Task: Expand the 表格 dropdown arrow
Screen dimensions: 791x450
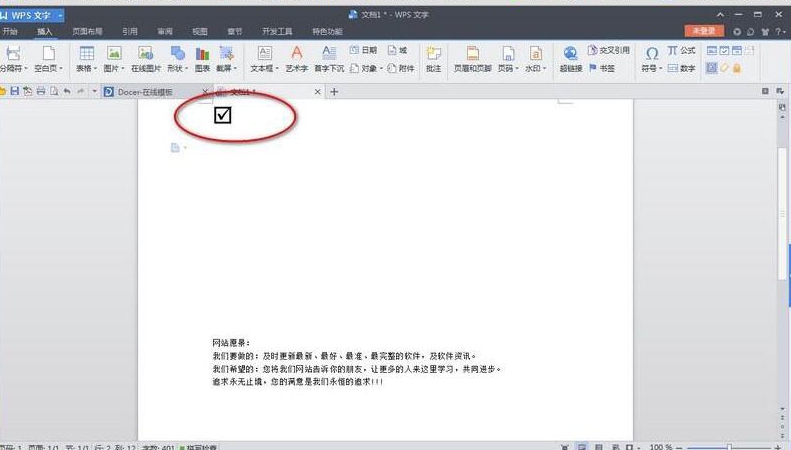Action: pyautogui.click(x=95, y=68)
